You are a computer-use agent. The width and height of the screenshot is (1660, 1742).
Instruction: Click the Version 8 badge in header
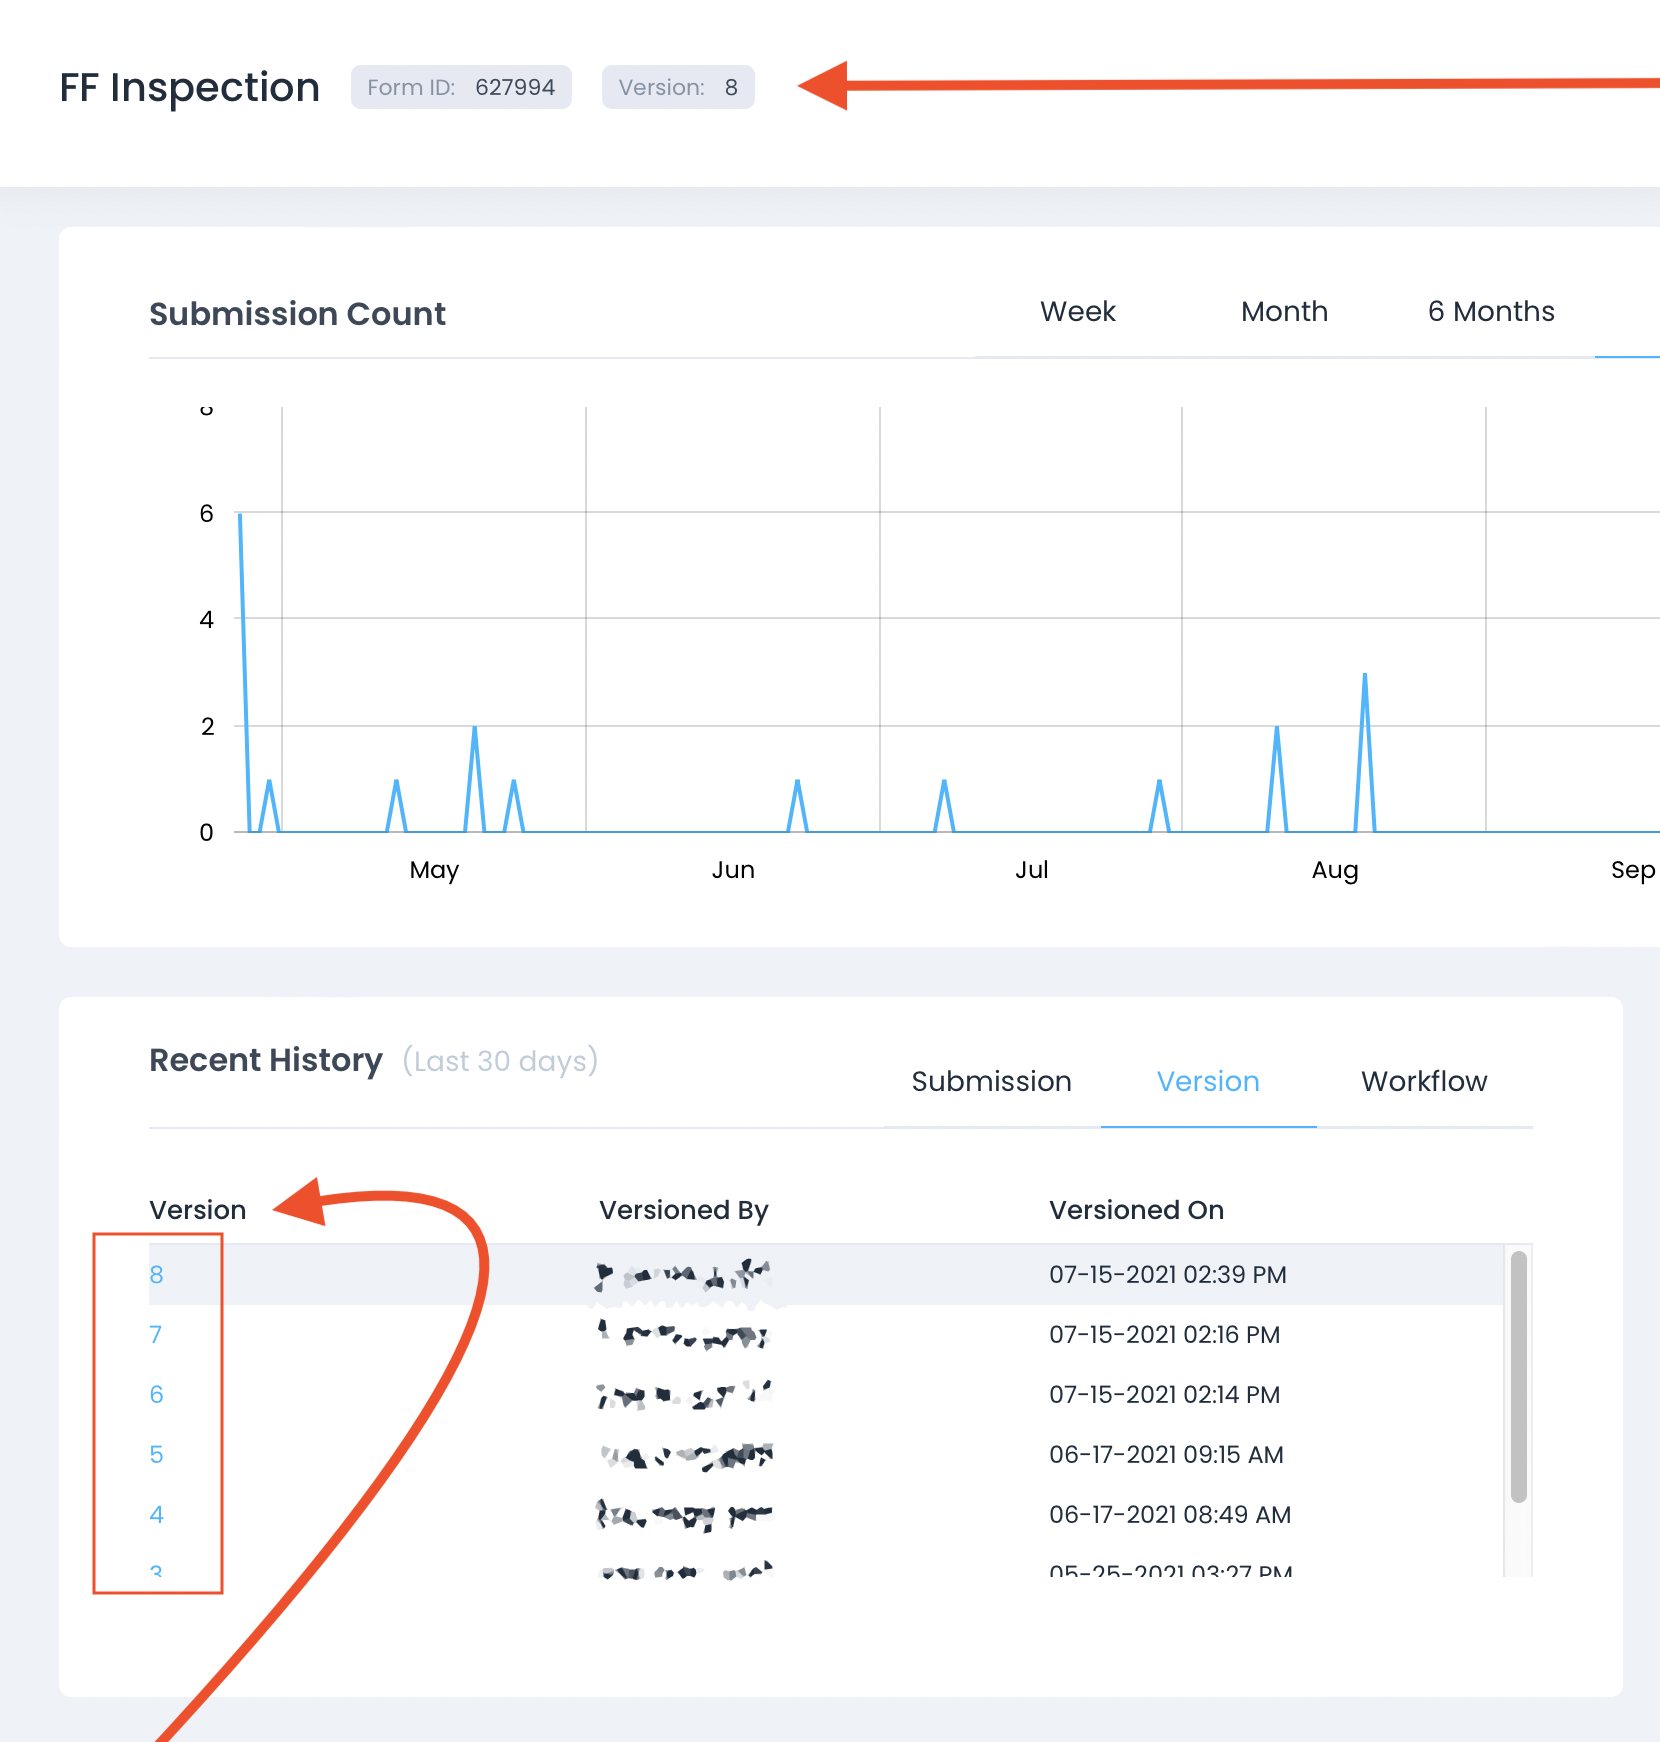[677, 88]
